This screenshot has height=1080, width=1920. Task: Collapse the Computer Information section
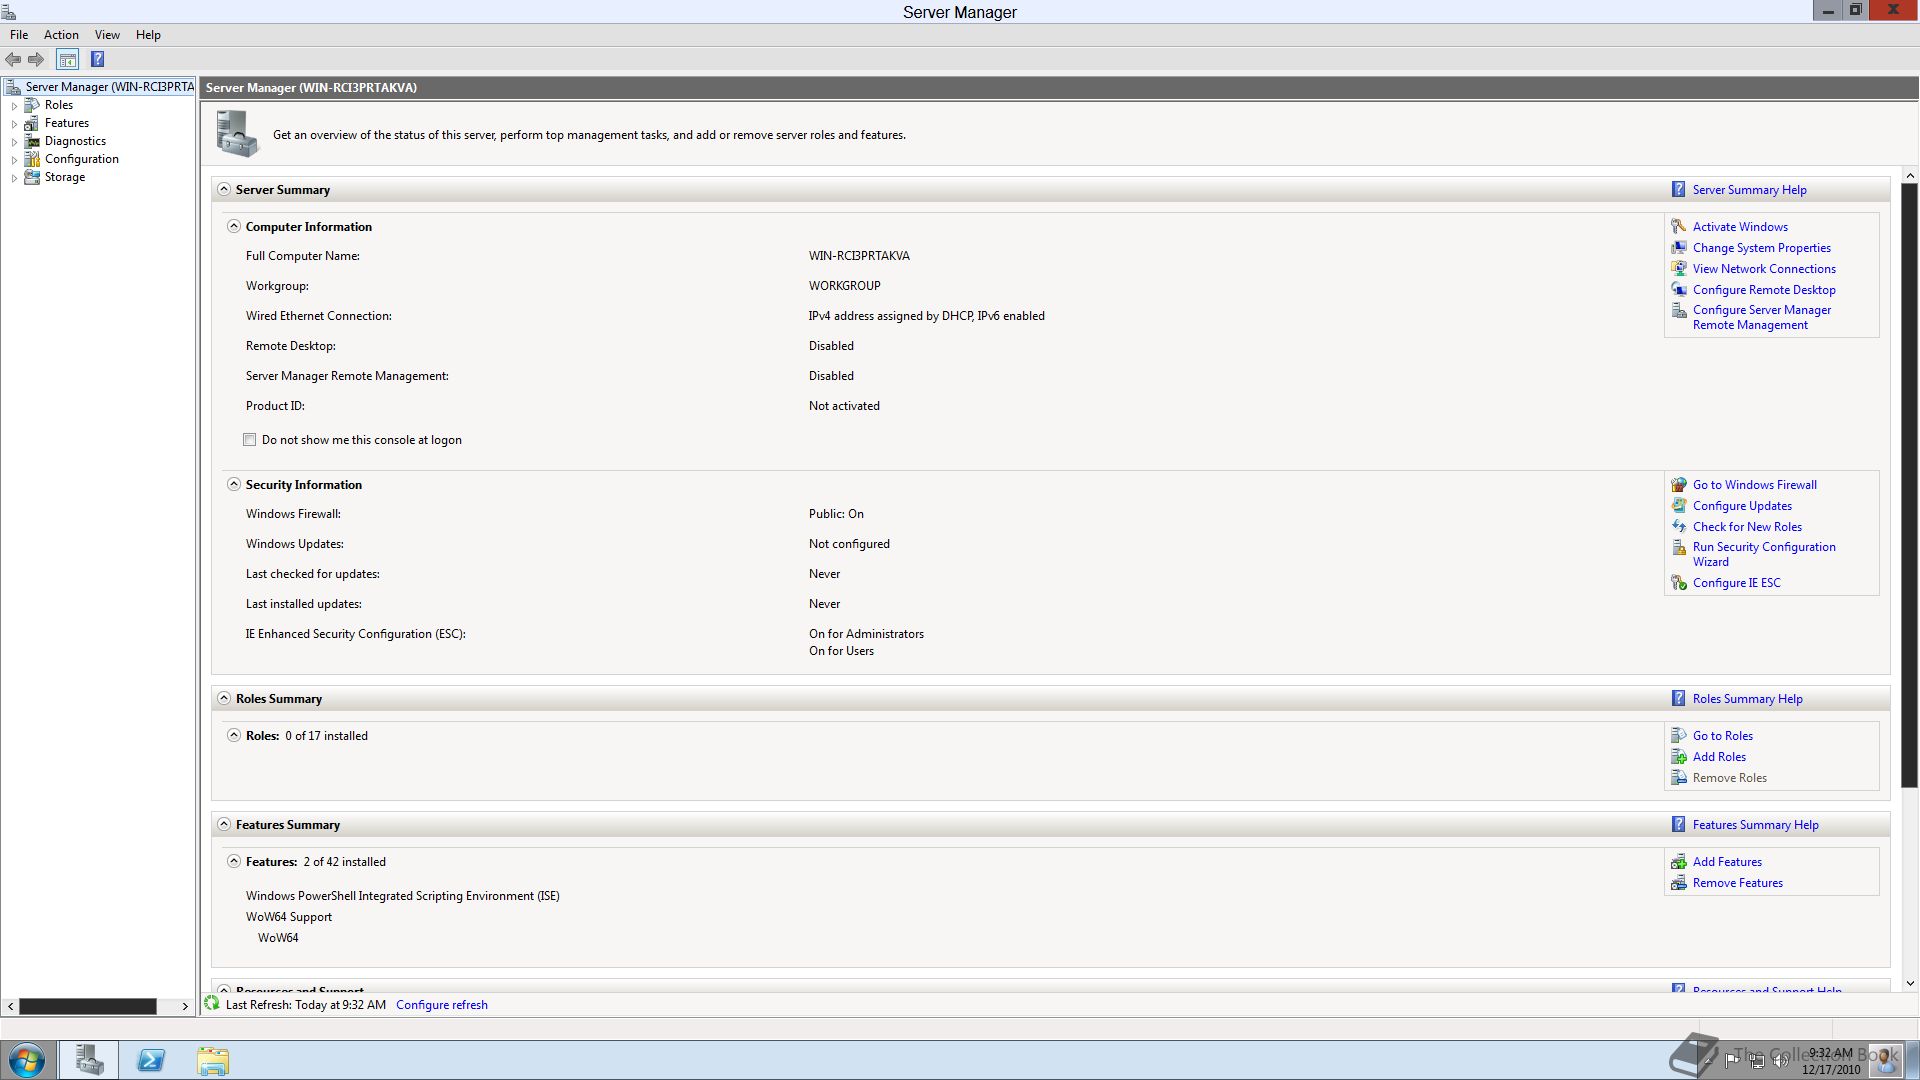(234, 226)
